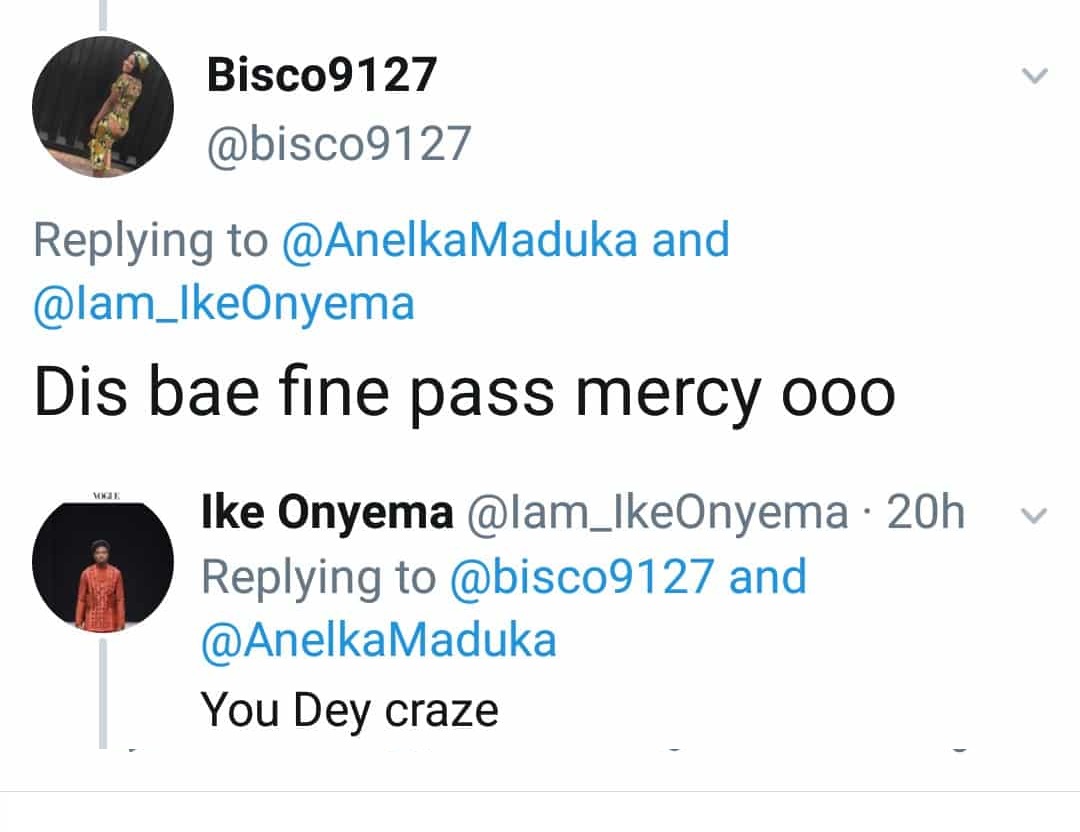Click "Replying to" label in Ike Onyema's tweet
1080x832 pixels.
click(x=319, y=577)
